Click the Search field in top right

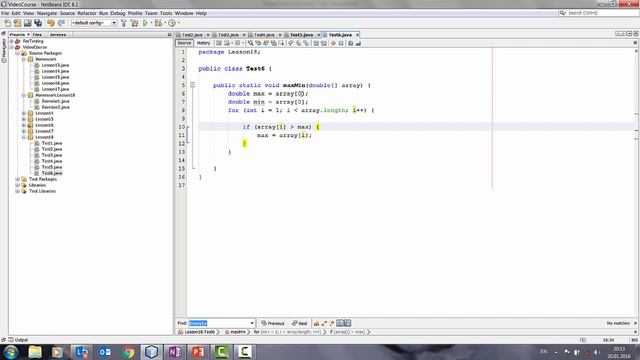point(599,13)
